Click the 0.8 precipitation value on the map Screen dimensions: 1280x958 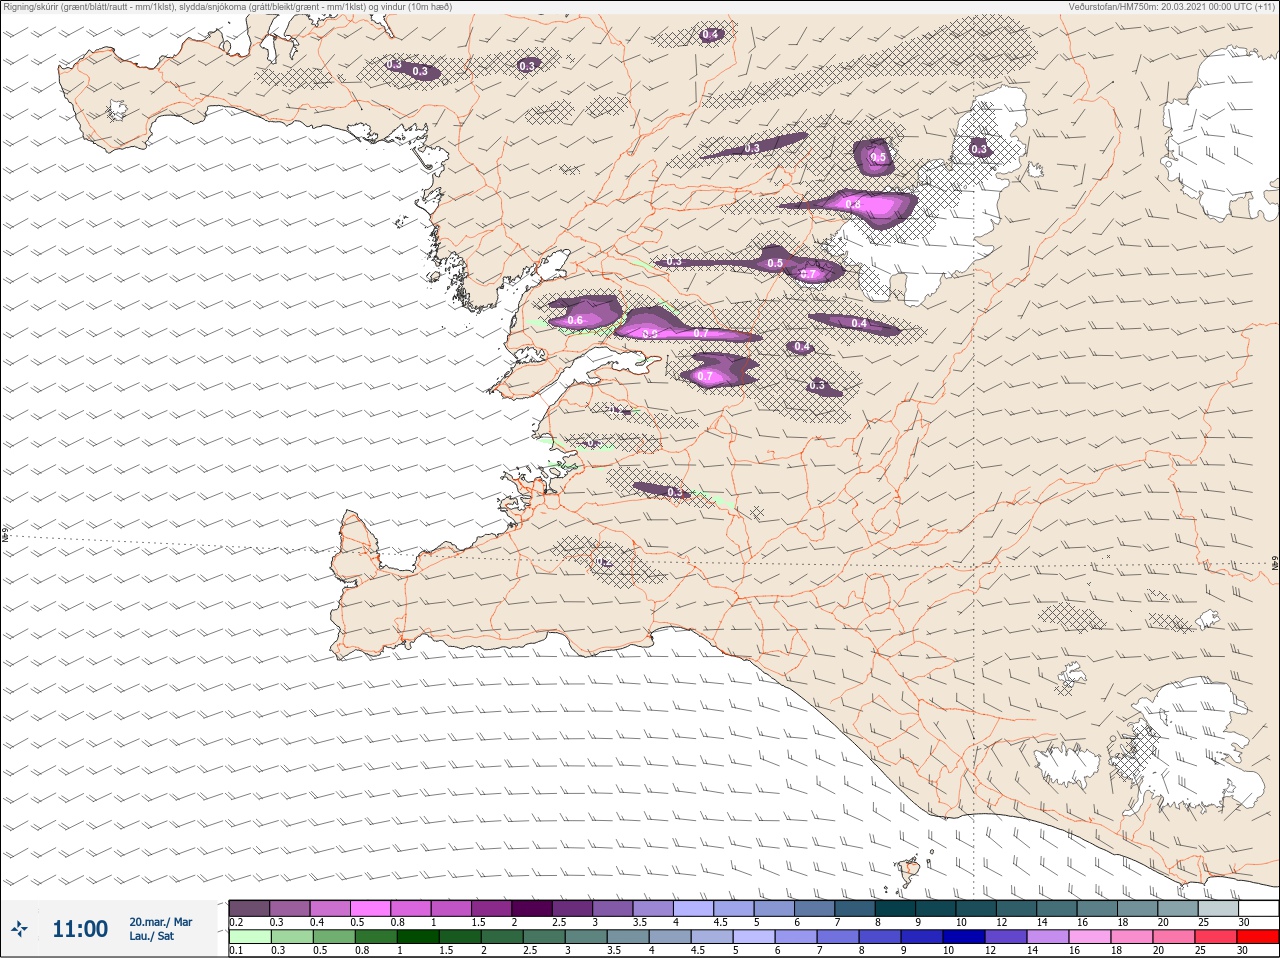tap(853, 204)
